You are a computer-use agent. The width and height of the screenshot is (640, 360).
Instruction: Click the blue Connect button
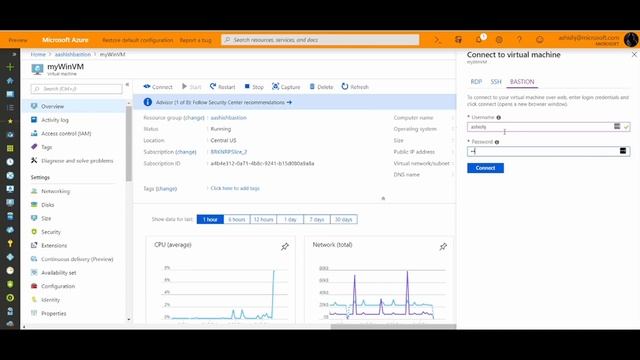[x=485, y=168]
